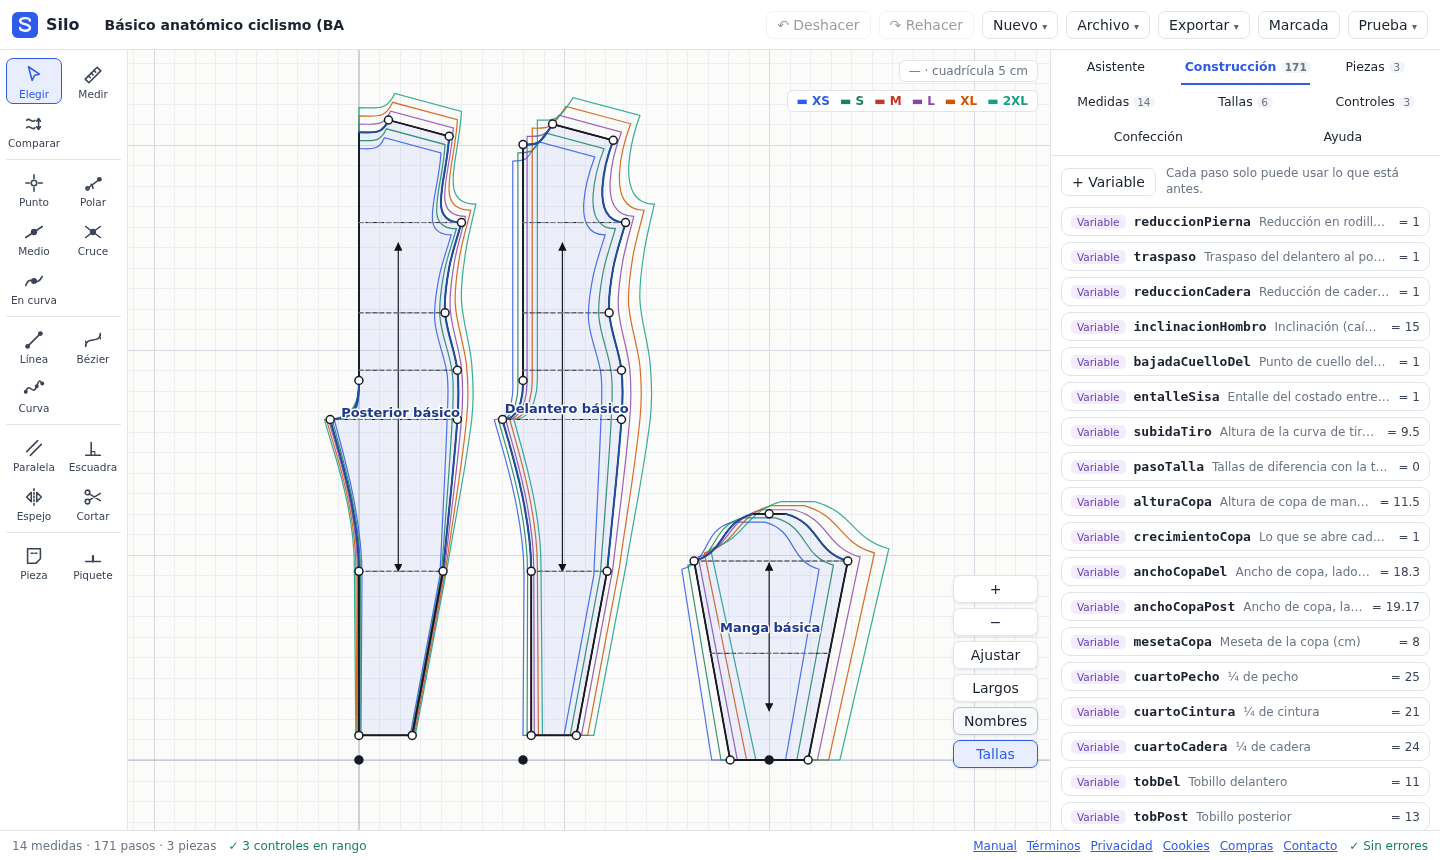Pick the En curva tool
The height and width of the screenshot is (860, 1440).
[x=34, y=287]
